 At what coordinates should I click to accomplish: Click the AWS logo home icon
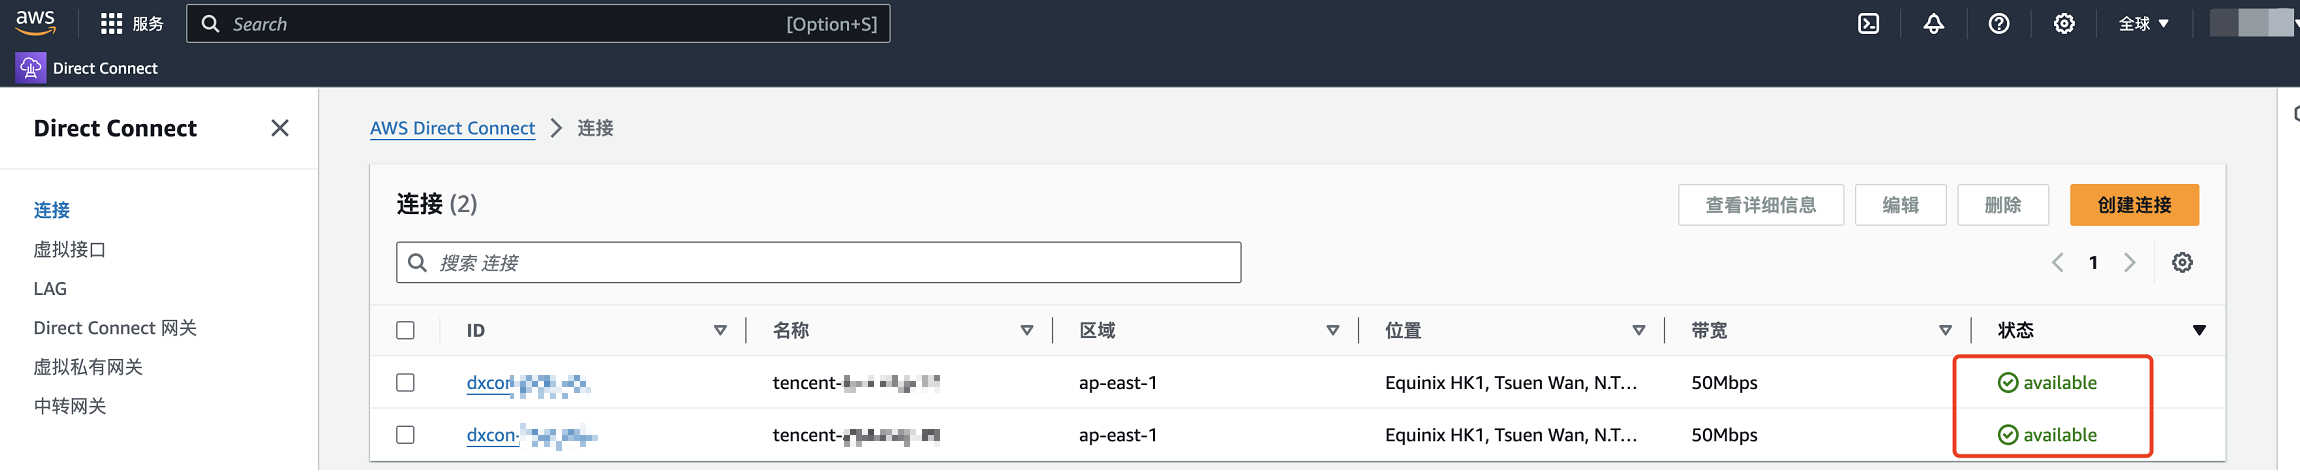click(x=35, y=22)
